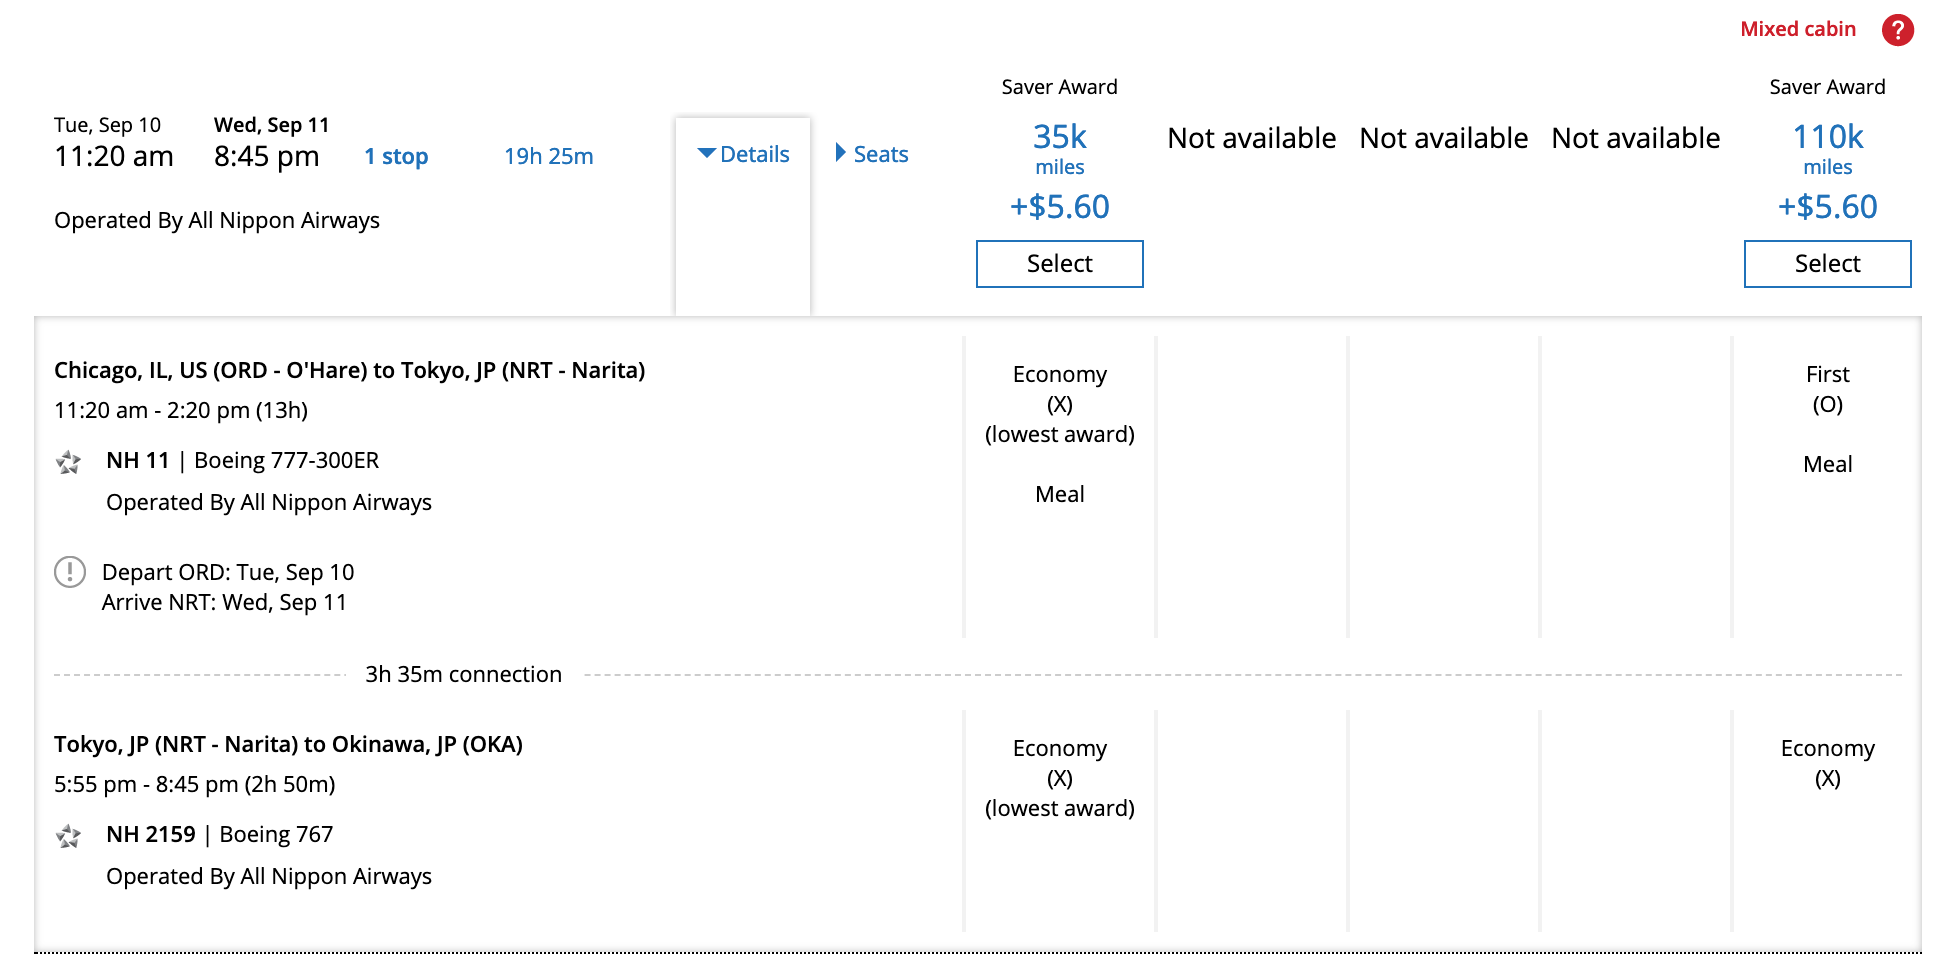1952x964 pixels.
Task: Click the Star Alliance logo beside NH 11
Action: pyautogui.click(x=69, y=462)
